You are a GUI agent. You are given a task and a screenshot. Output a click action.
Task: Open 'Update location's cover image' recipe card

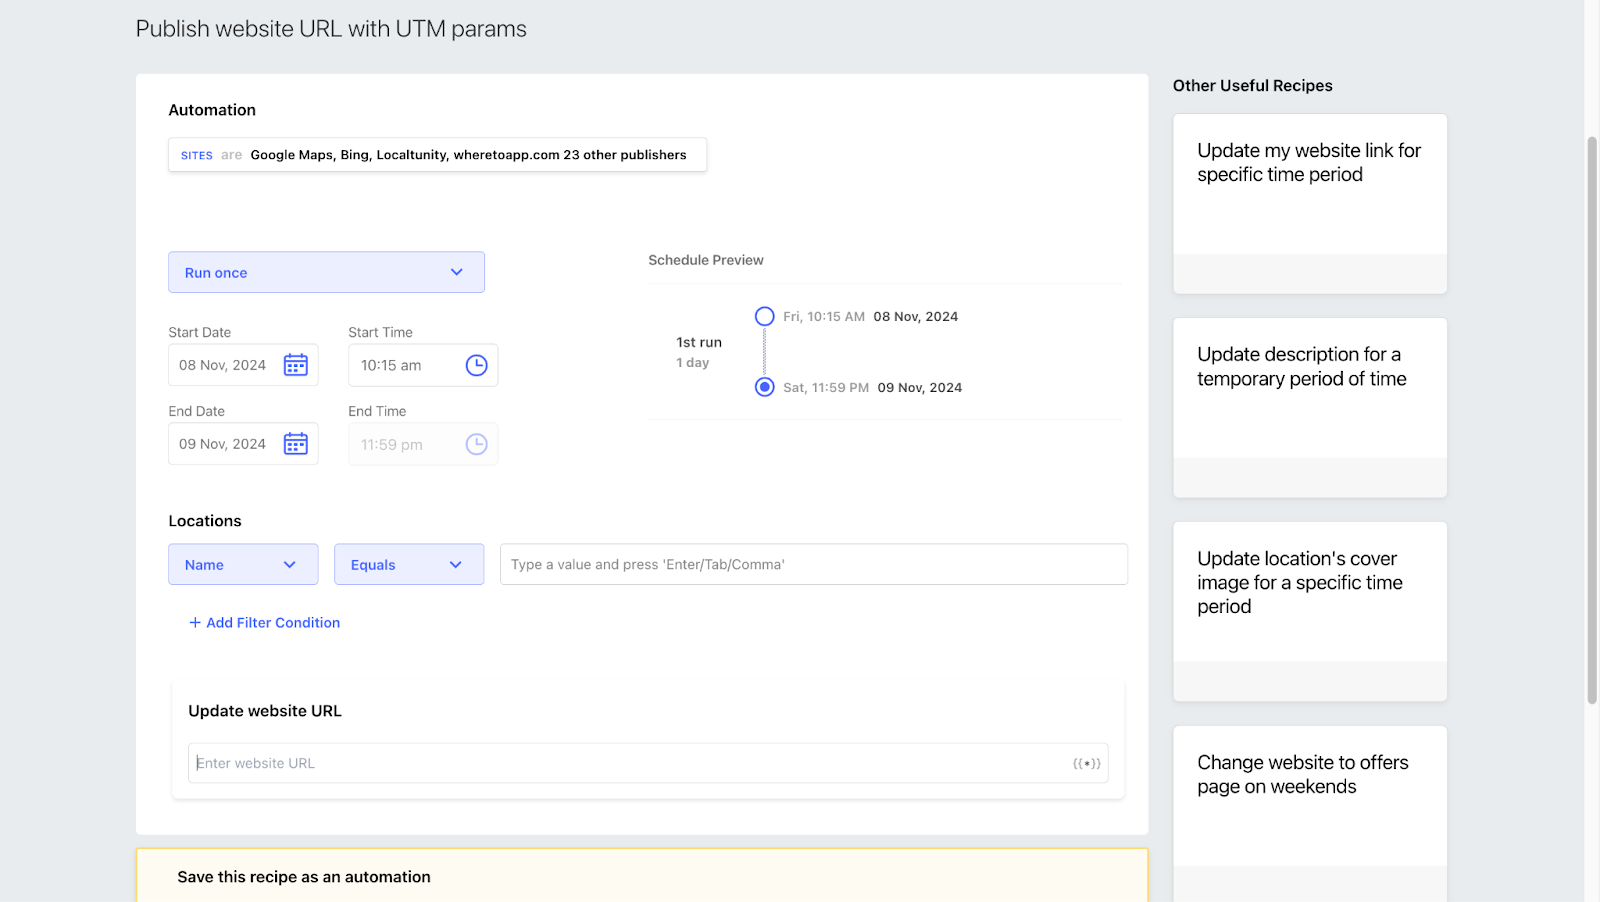1310,612
